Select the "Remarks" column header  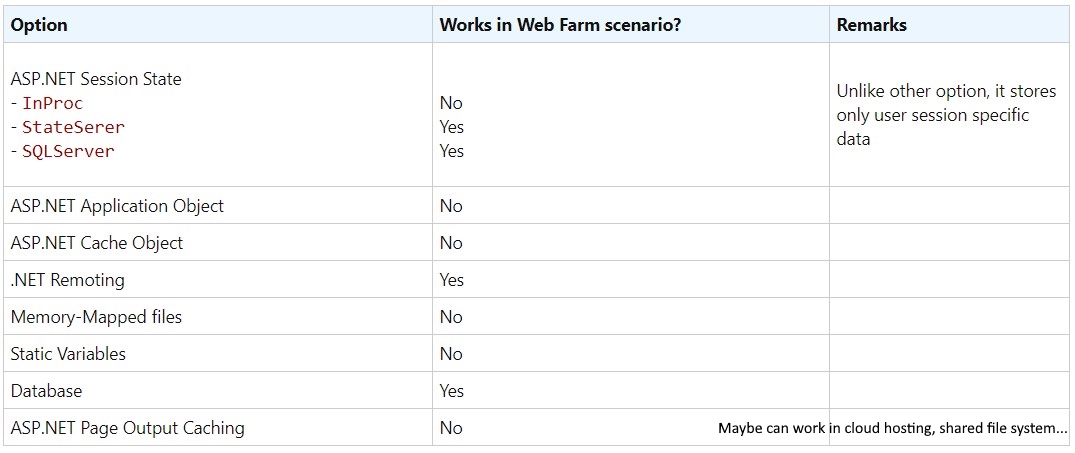871,25
